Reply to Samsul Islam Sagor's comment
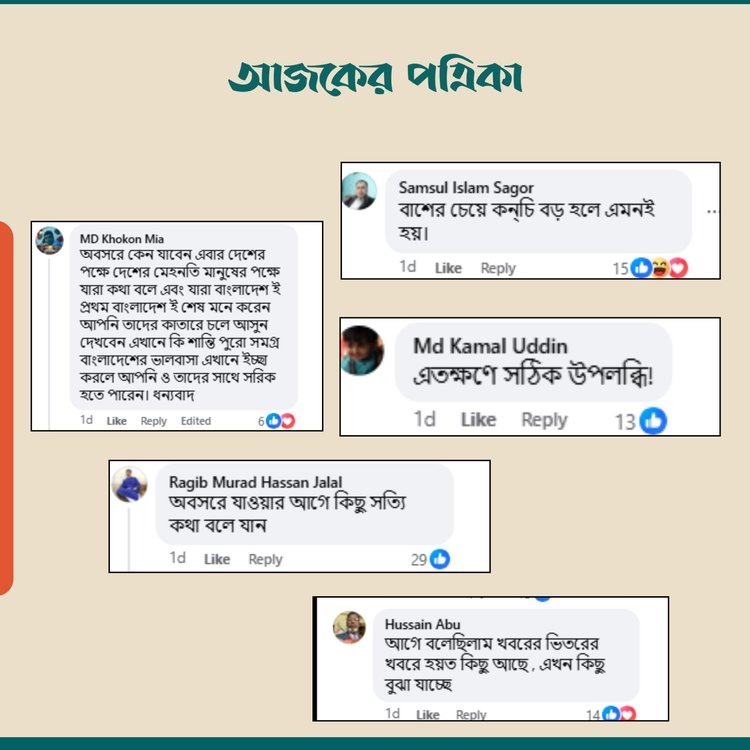Image resolution: width=750 pixels, height=750 pixels. point(498,268)
